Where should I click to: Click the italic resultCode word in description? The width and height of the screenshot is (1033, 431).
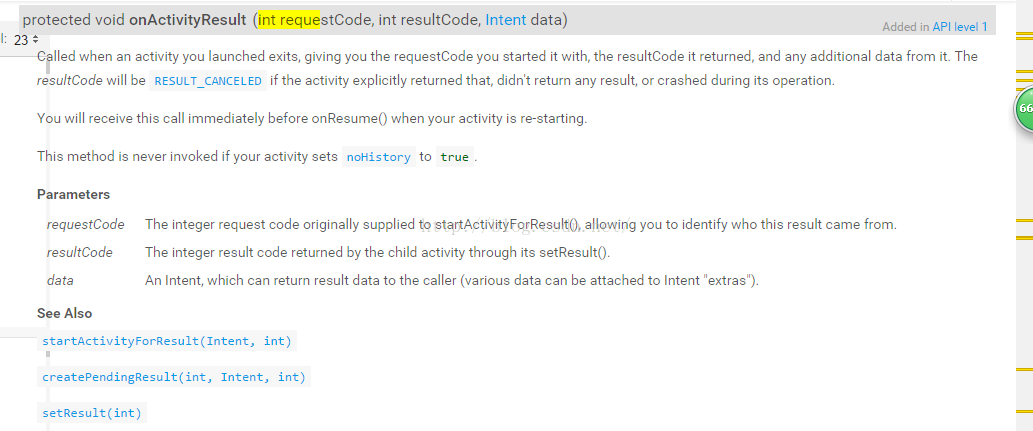(70, 81)
